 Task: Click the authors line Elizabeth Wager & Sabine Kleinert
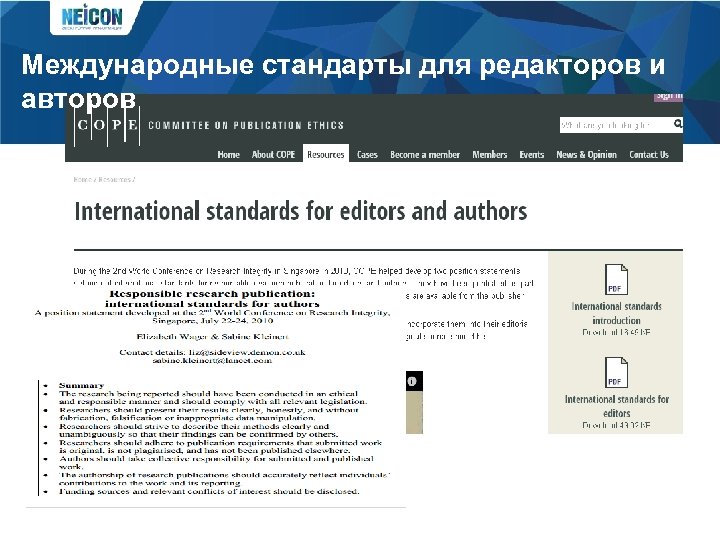click(212, 337)
